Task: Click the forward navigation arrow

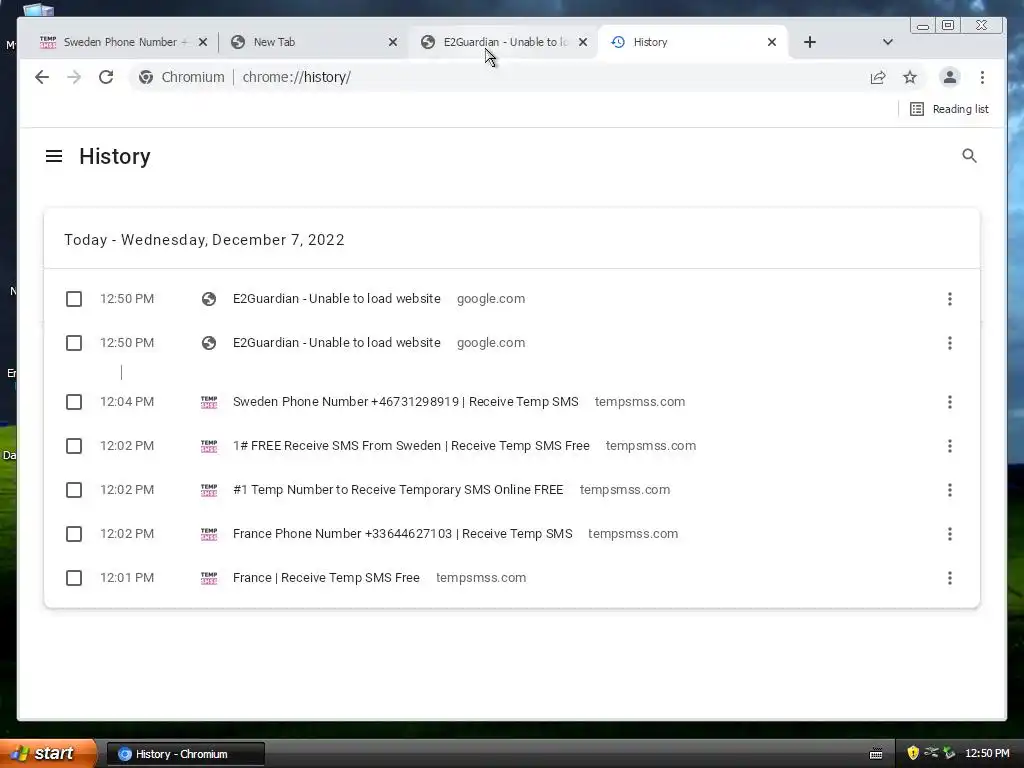Action: (74, 77)
